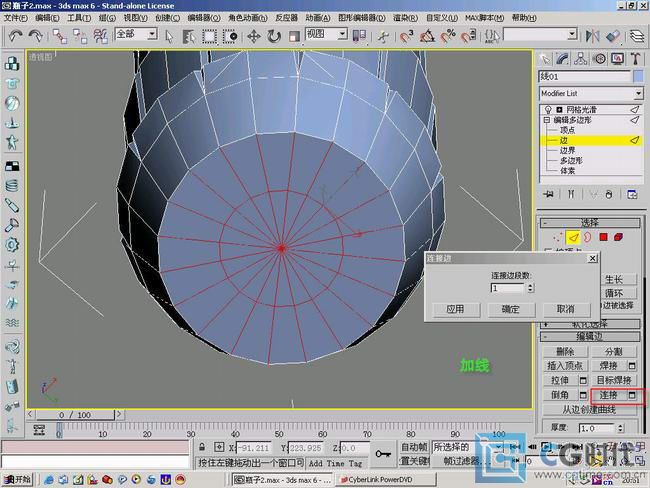Open Configure Modifier Sets icon

coord(632,194)
